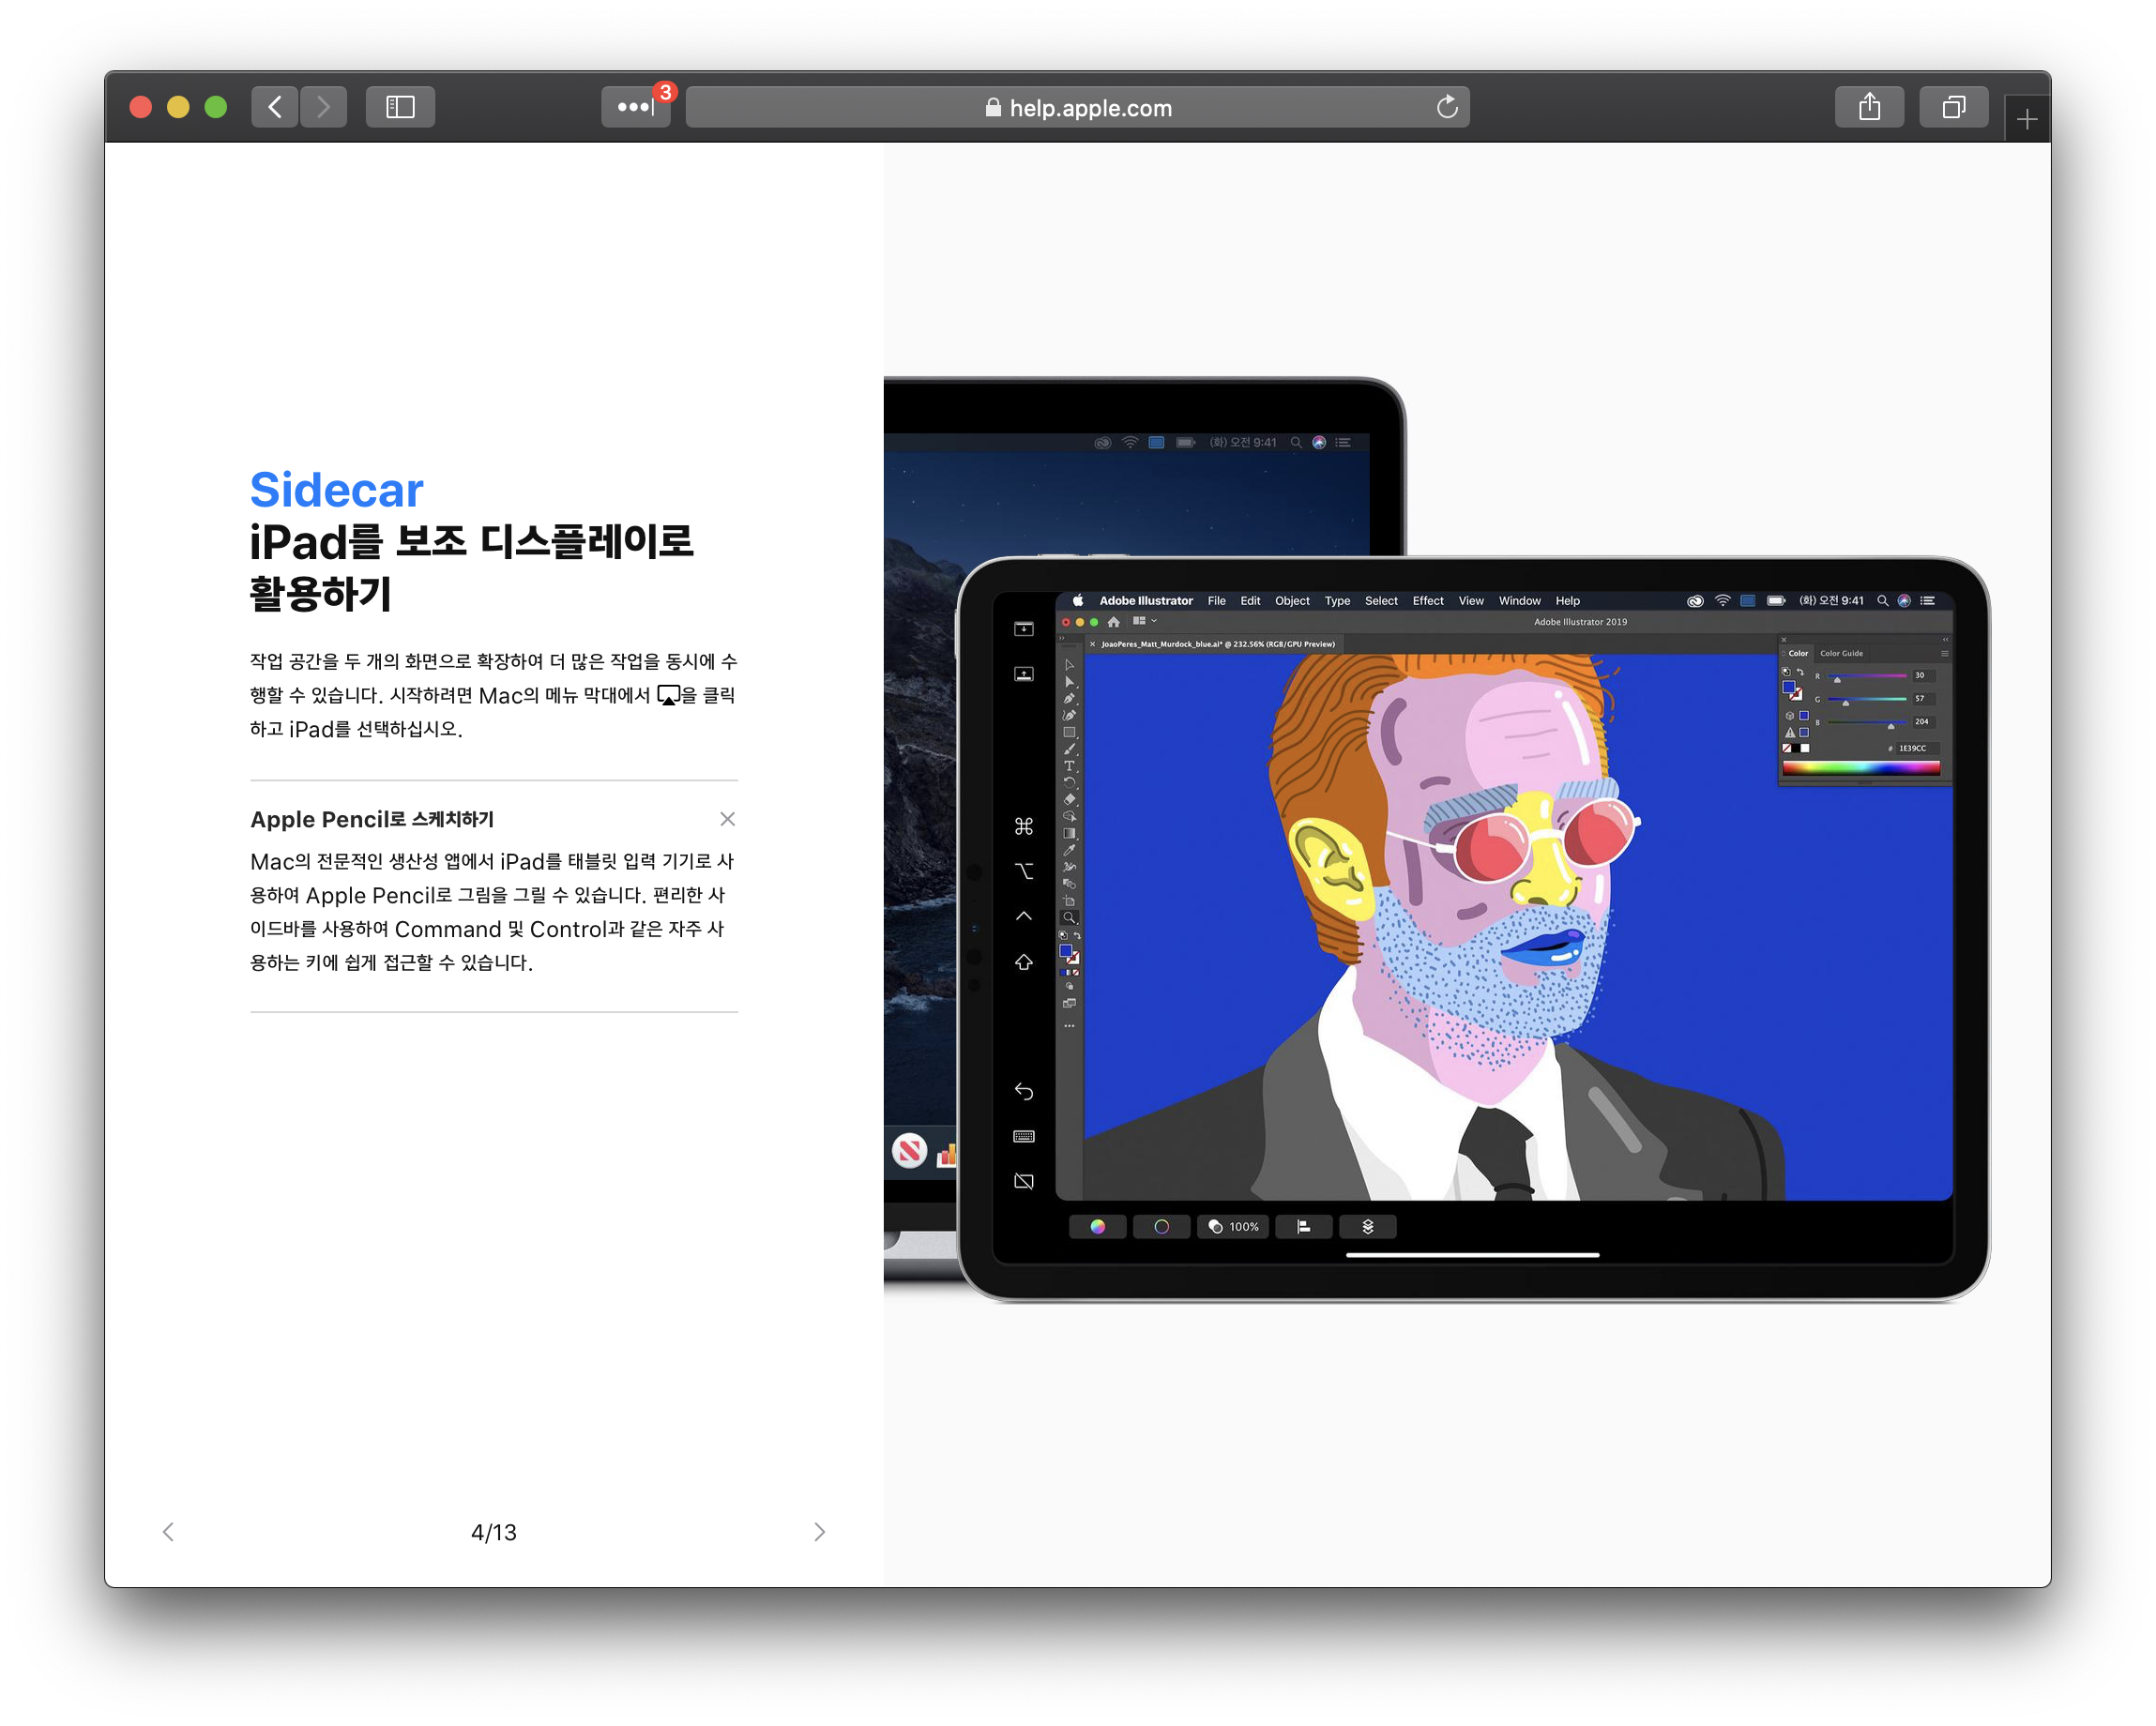The width and height of the screenshot is (2156, 1726).
Task: Open the Share button in toolbar
Action: (1868, 107)
